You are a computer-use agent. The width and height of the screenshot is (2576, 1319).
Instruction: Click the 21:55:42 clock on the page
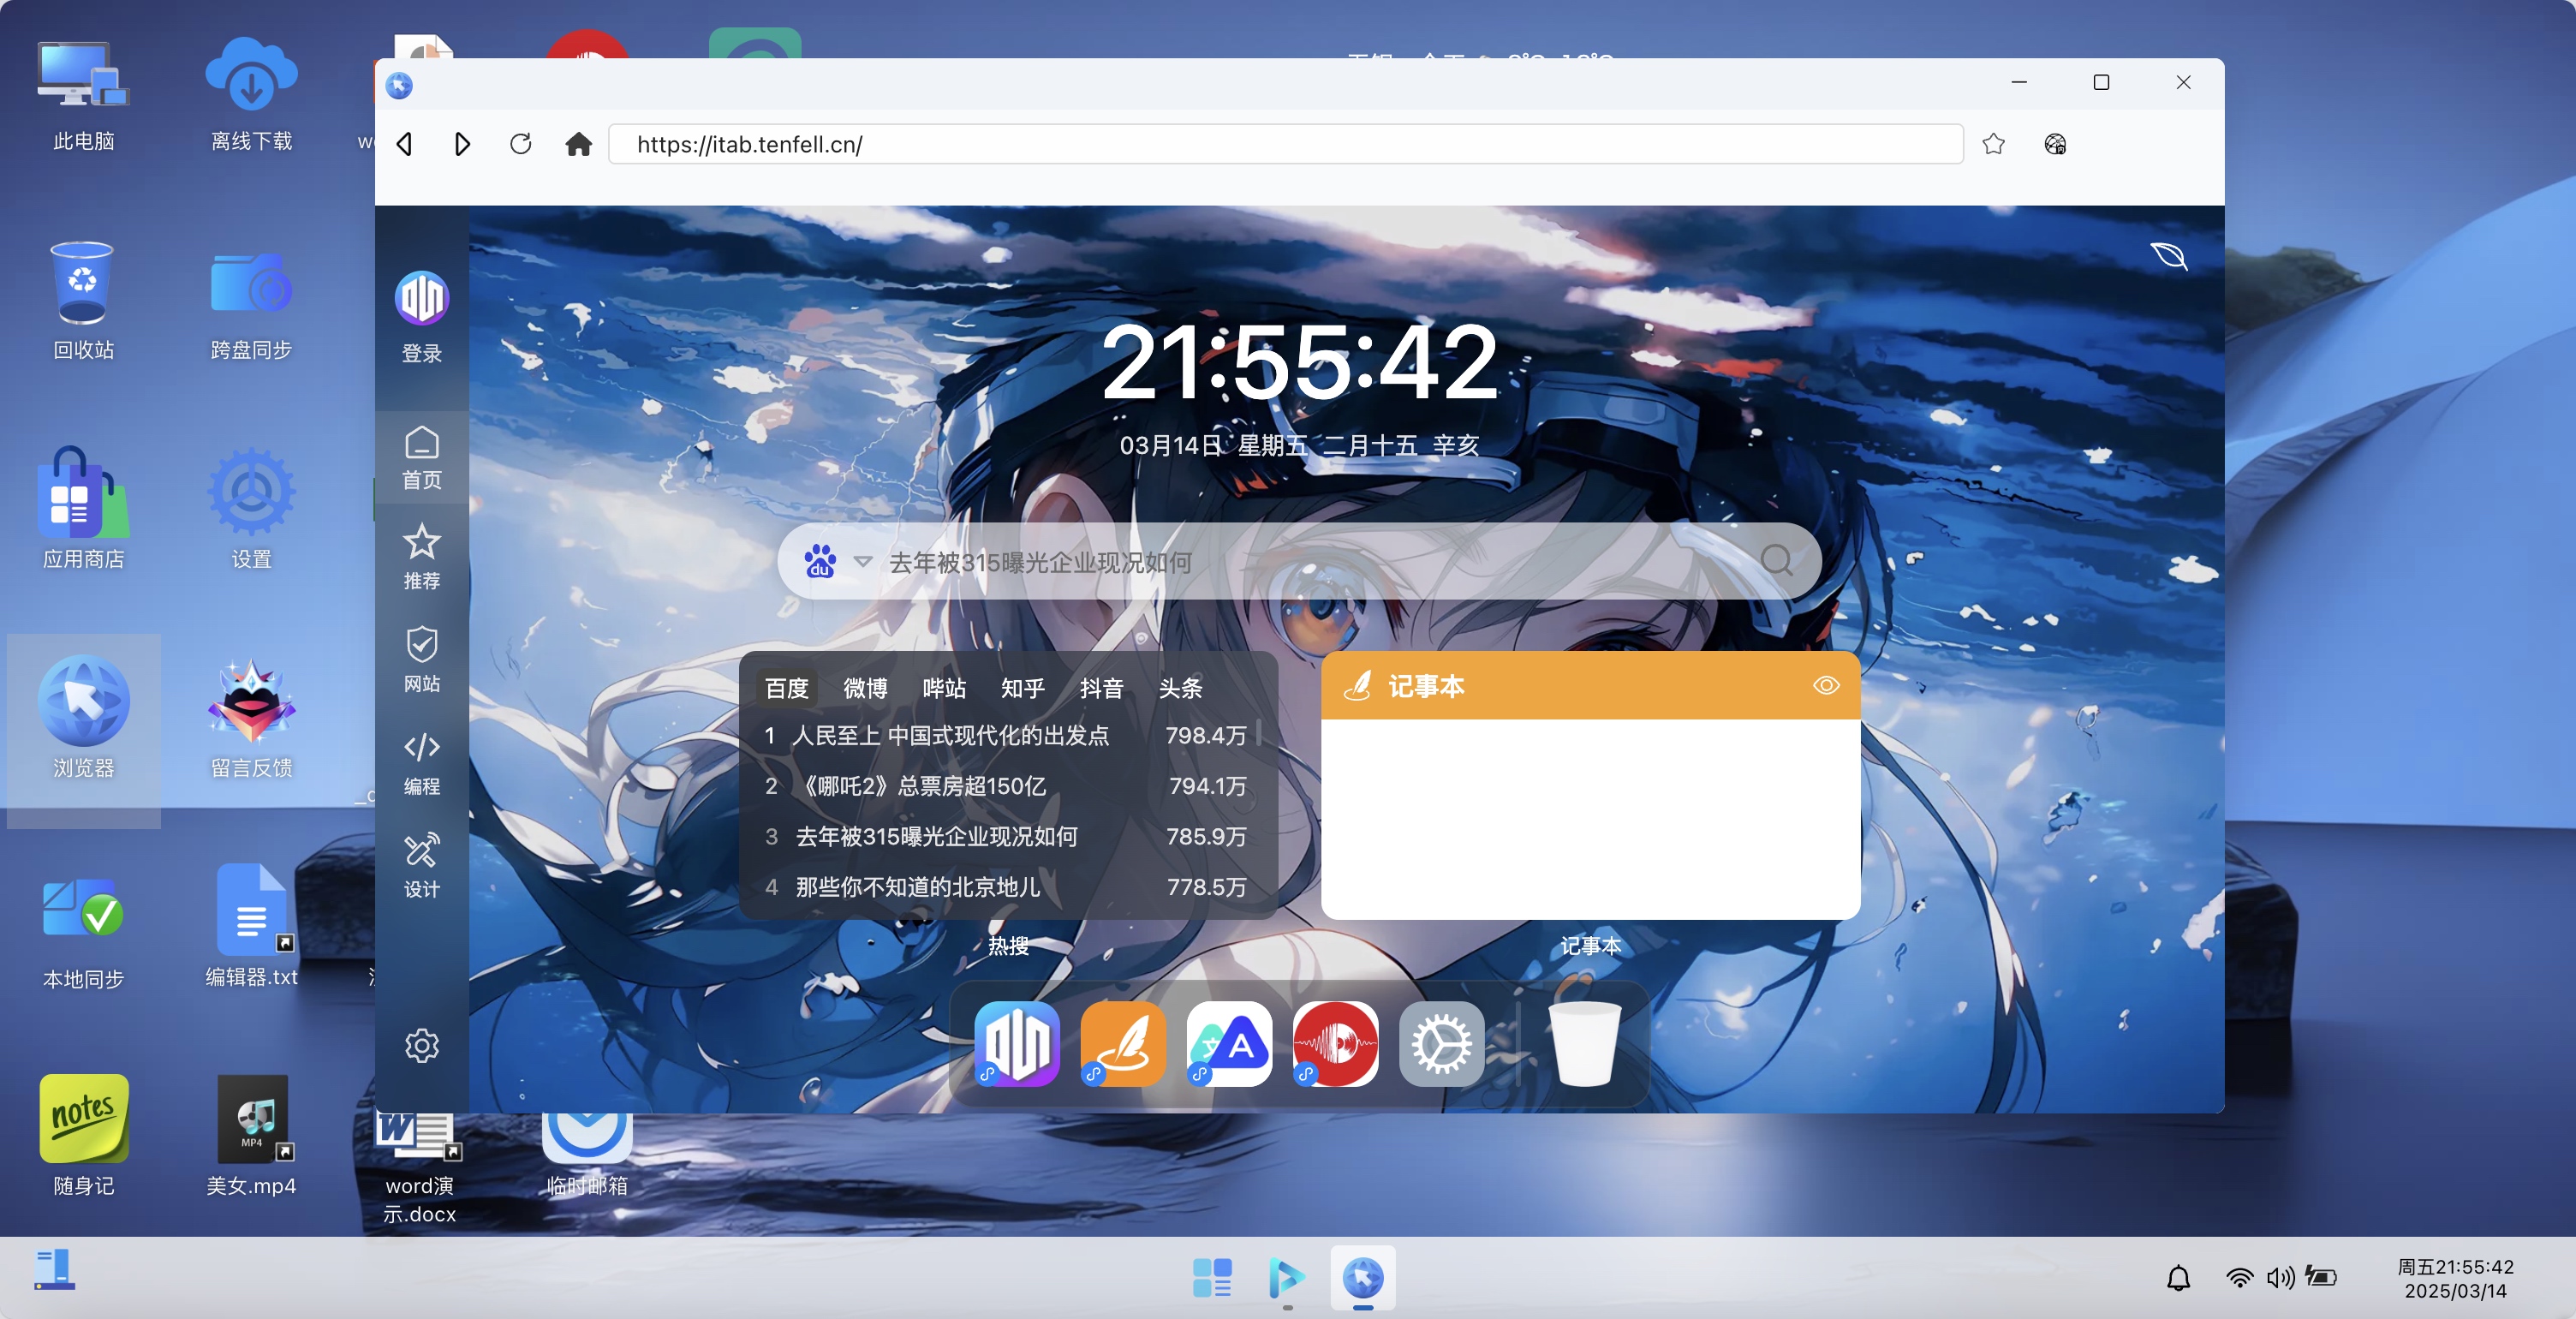[x=1299, y=362]
